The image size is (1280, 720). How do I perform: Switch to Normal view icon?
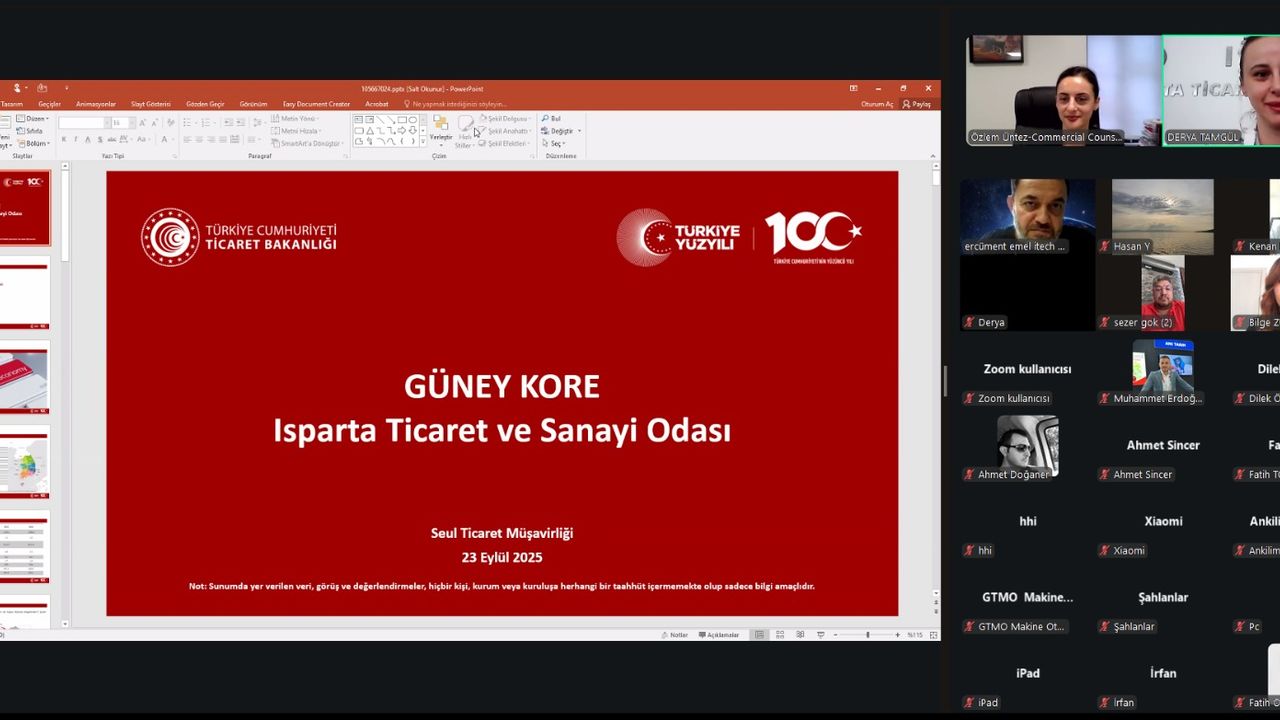tap(759, 635)
